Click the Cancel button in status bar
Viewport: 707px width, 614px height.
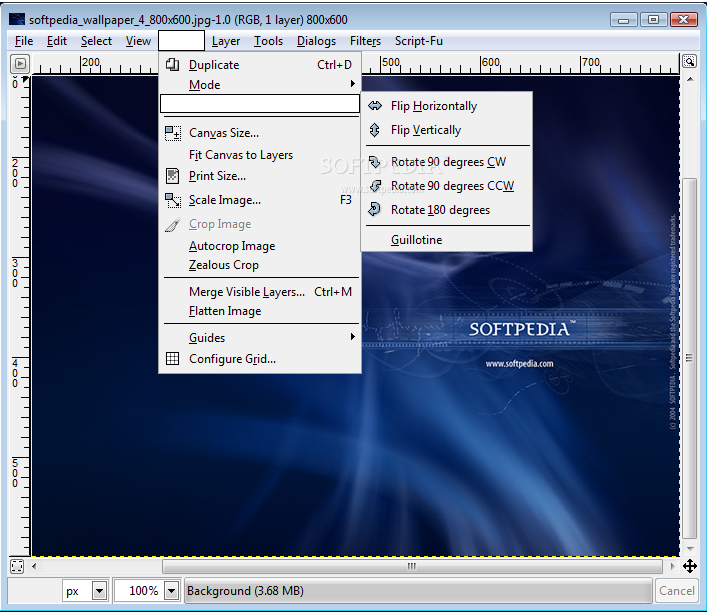click(676, 591)
